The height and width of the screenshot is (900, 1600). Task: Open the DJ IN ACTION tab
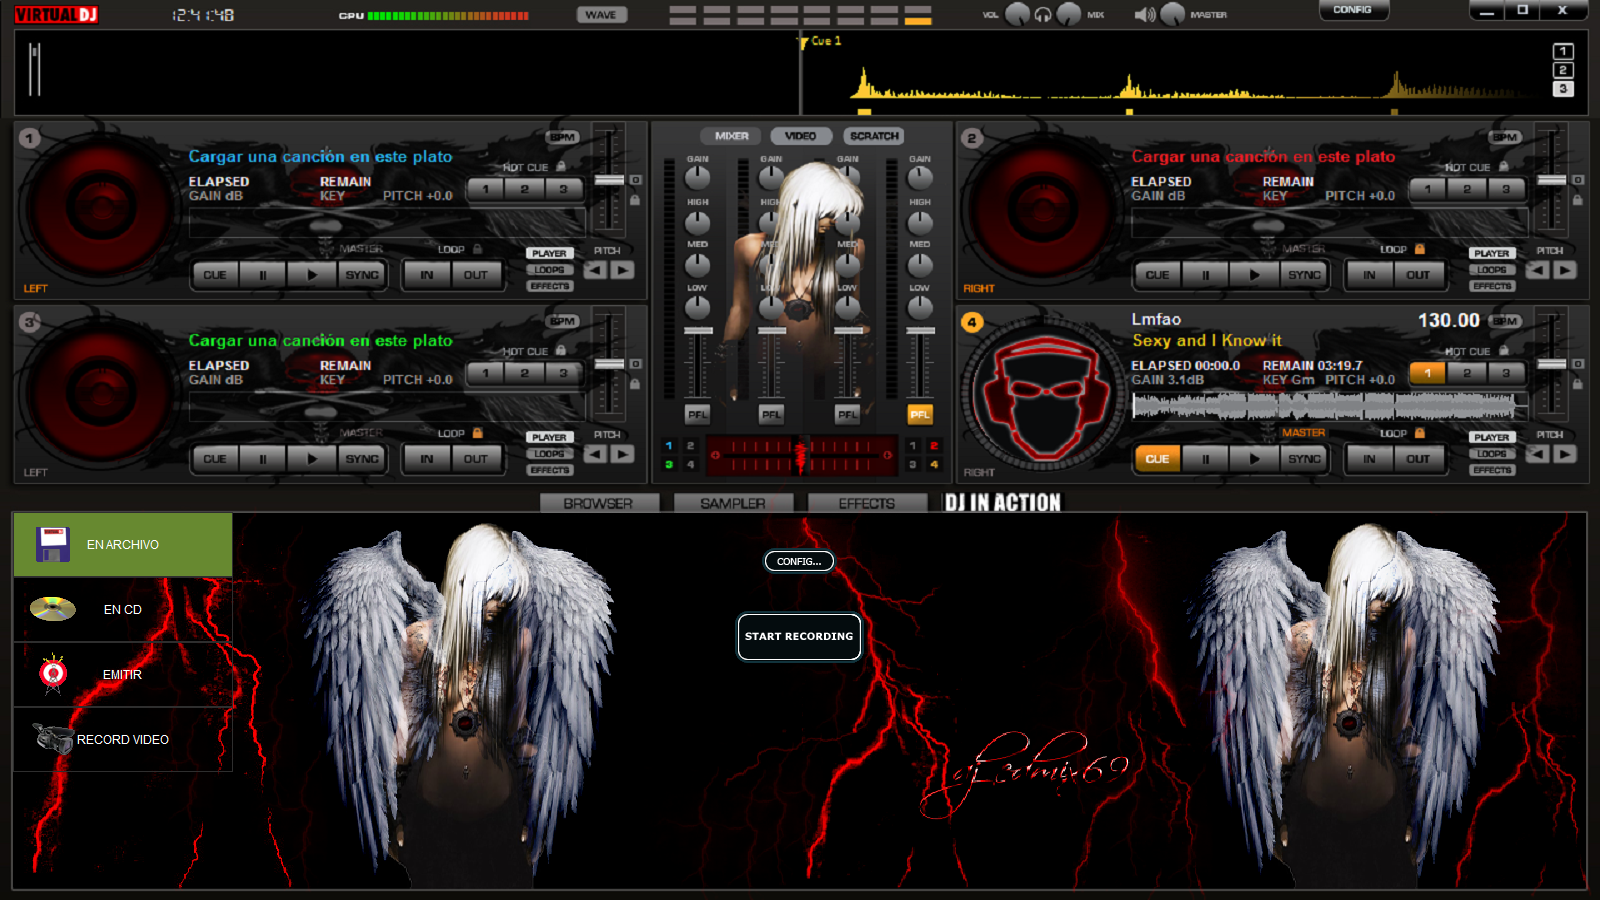click(x=1002, y=503)
